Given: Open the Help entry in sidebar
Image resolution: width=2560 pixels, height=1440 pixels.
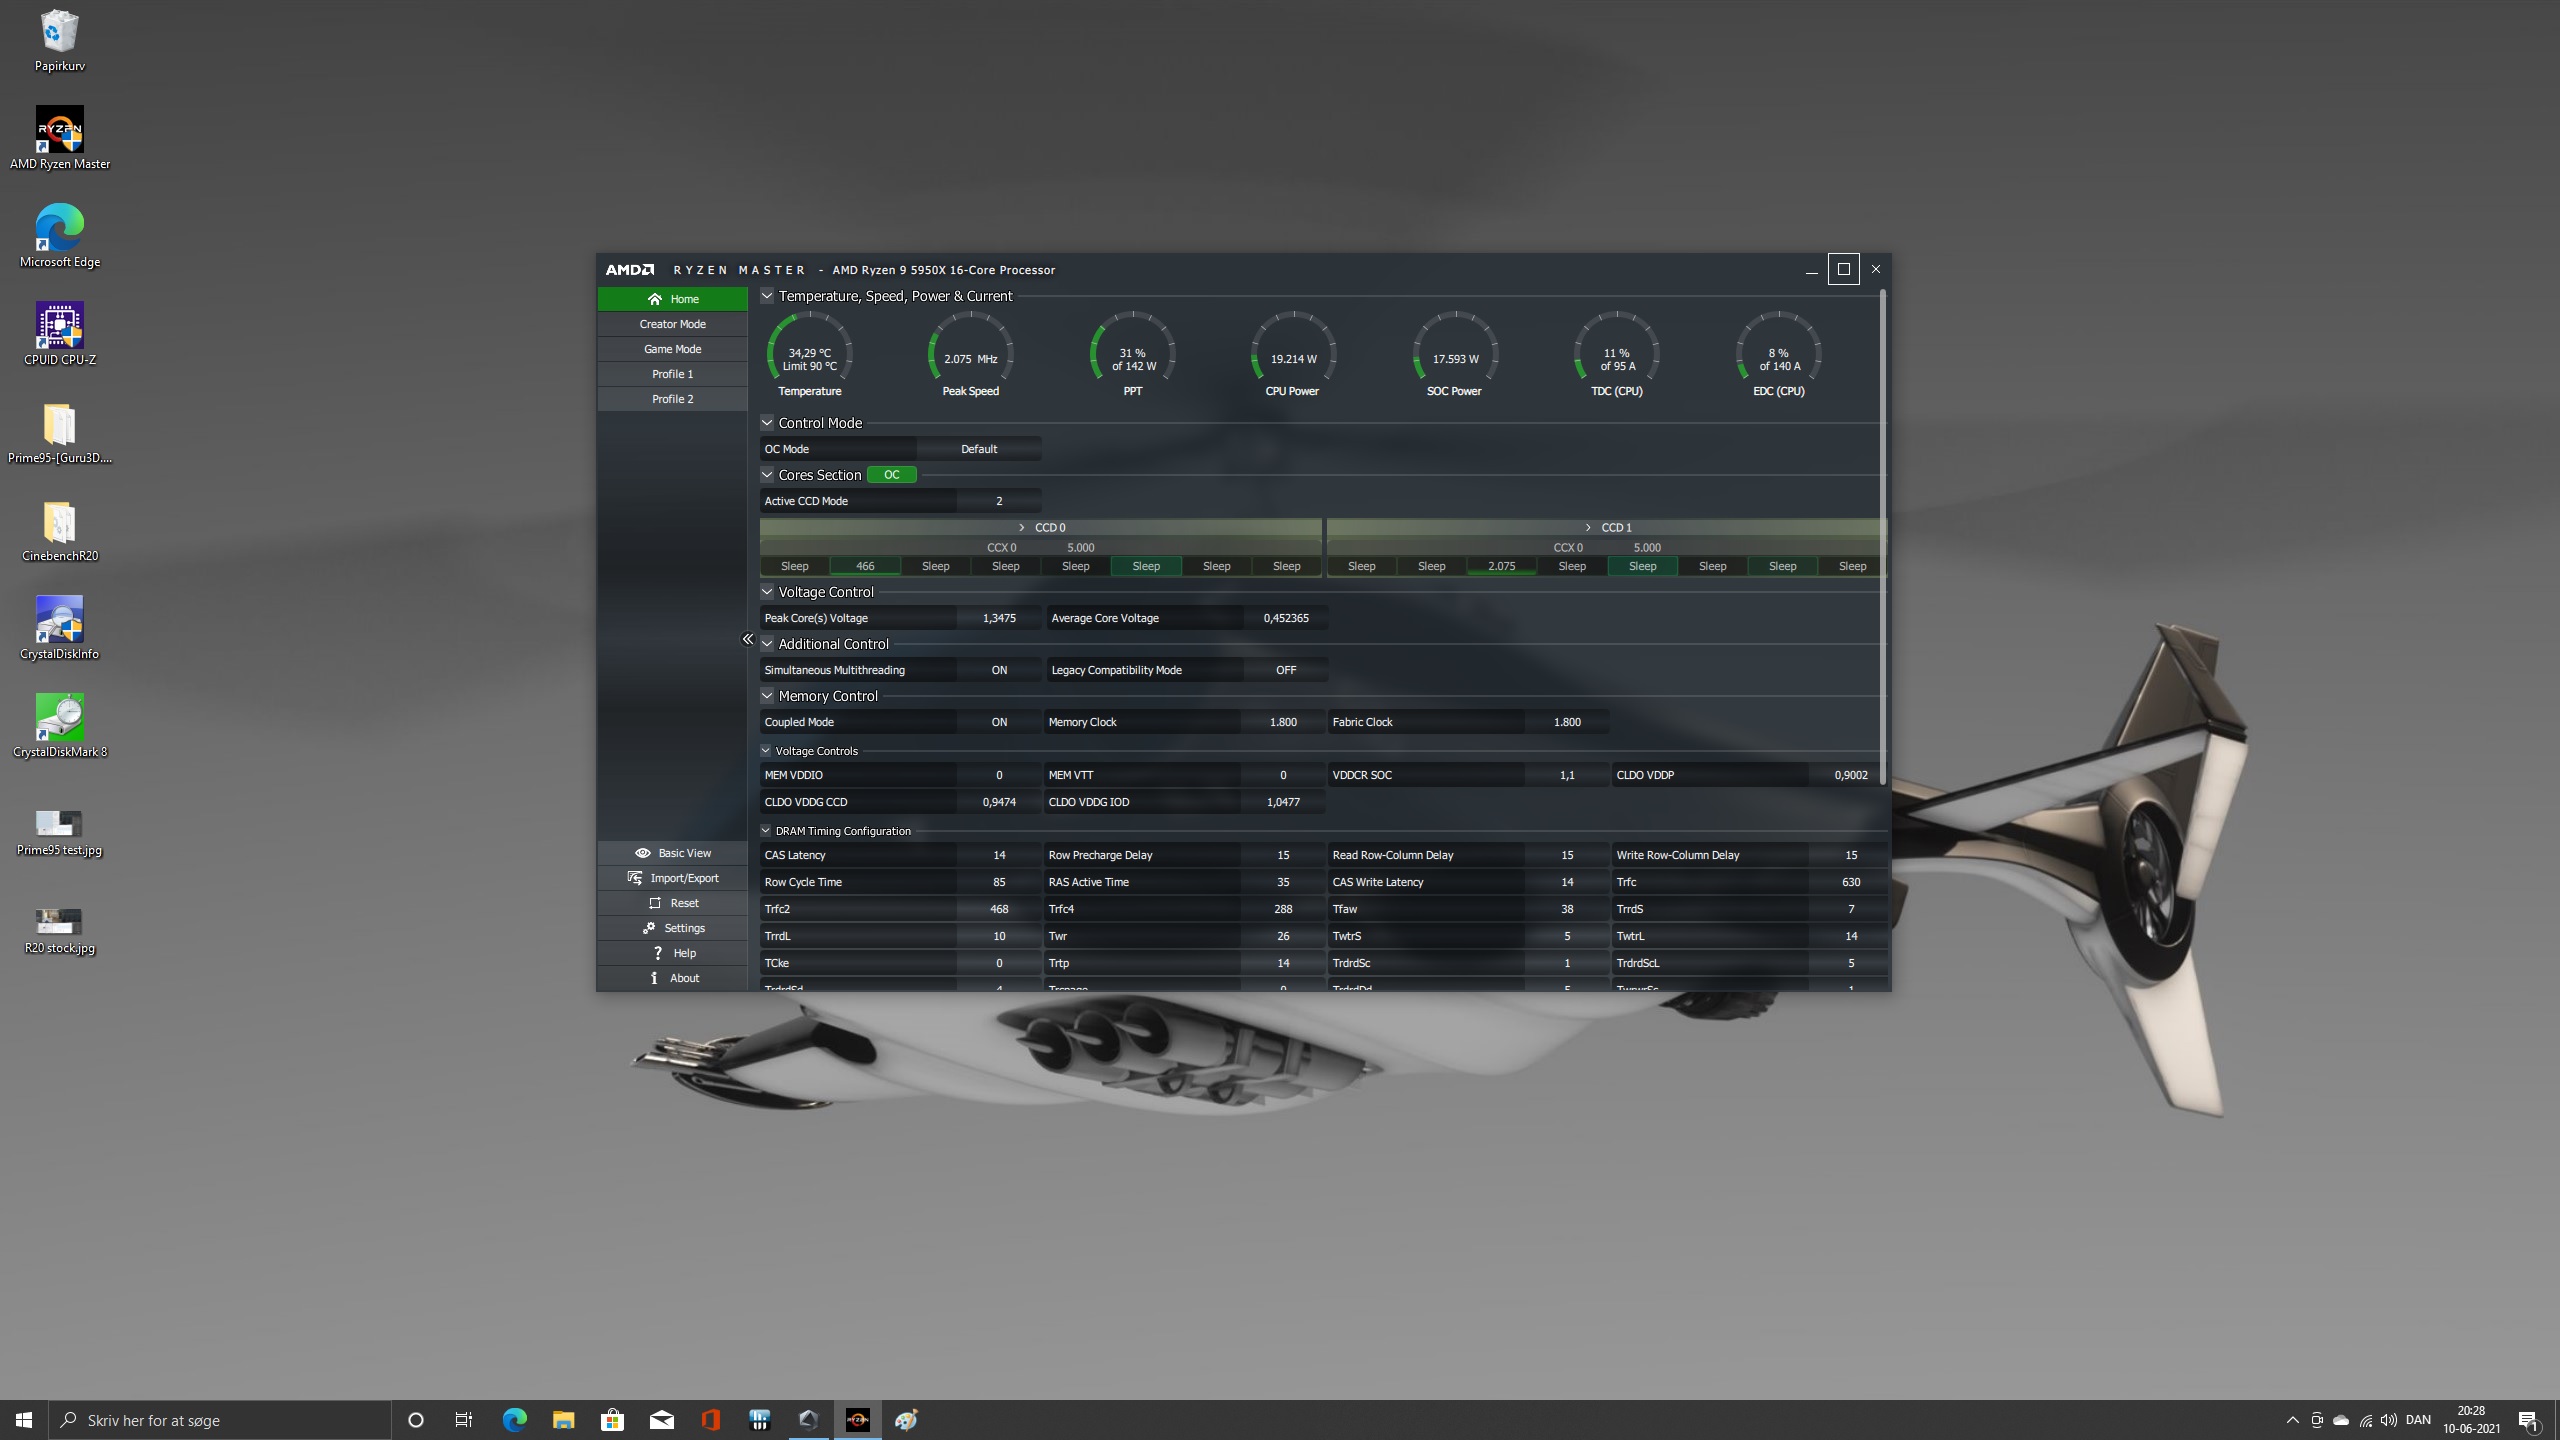Looking at the screenshot, I should 672,953.
